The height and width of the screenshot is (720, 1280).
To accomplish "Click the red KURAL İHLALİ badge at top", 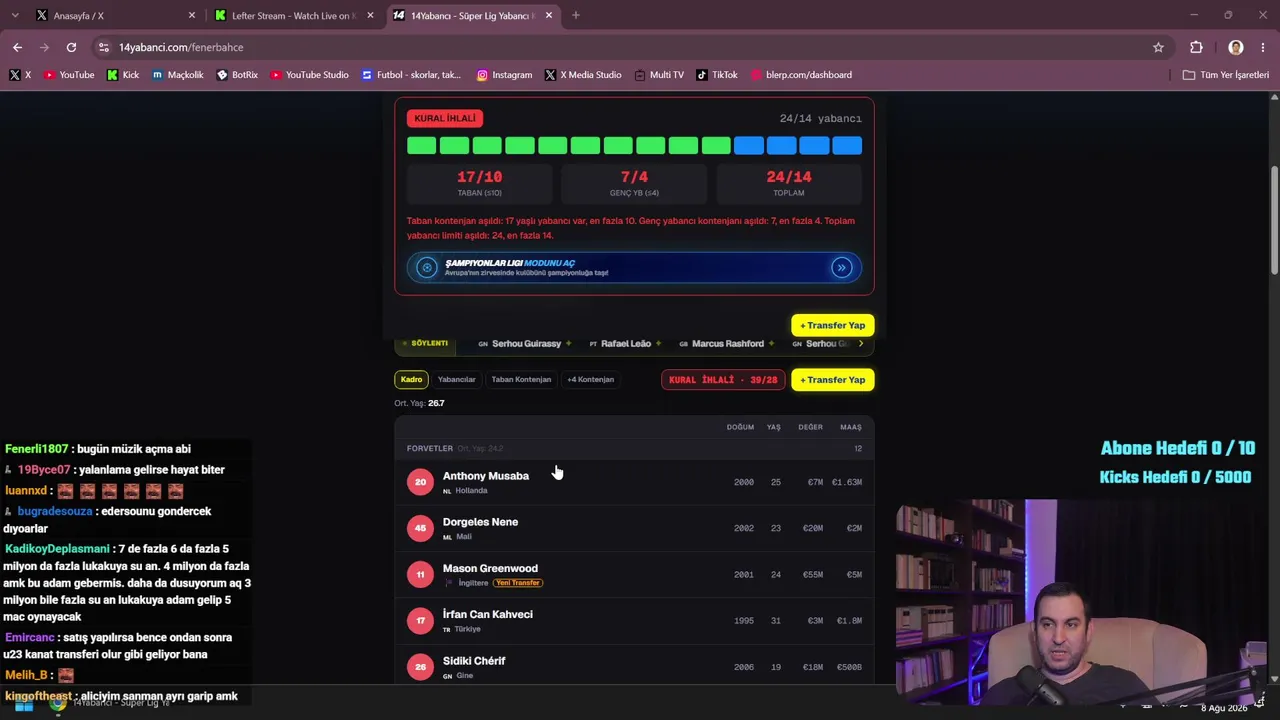I will (445, 118).
